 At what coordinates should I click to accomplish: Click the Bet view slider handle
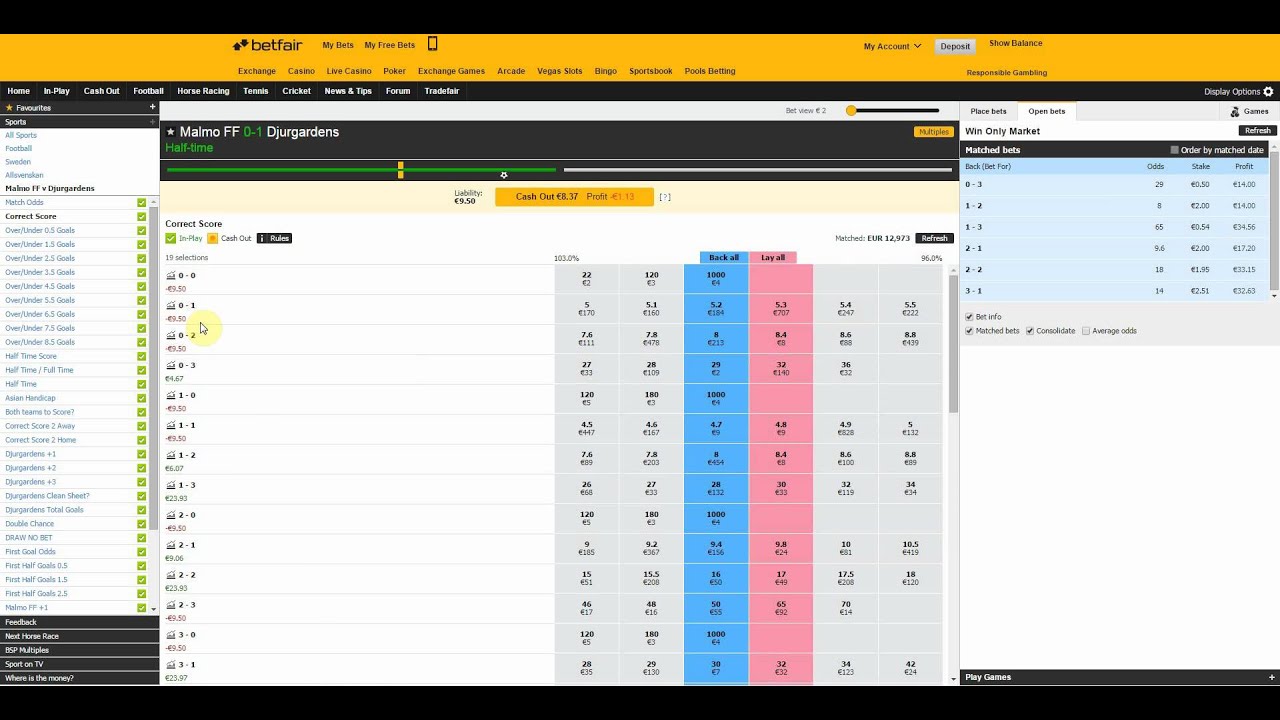pos(851,111)
